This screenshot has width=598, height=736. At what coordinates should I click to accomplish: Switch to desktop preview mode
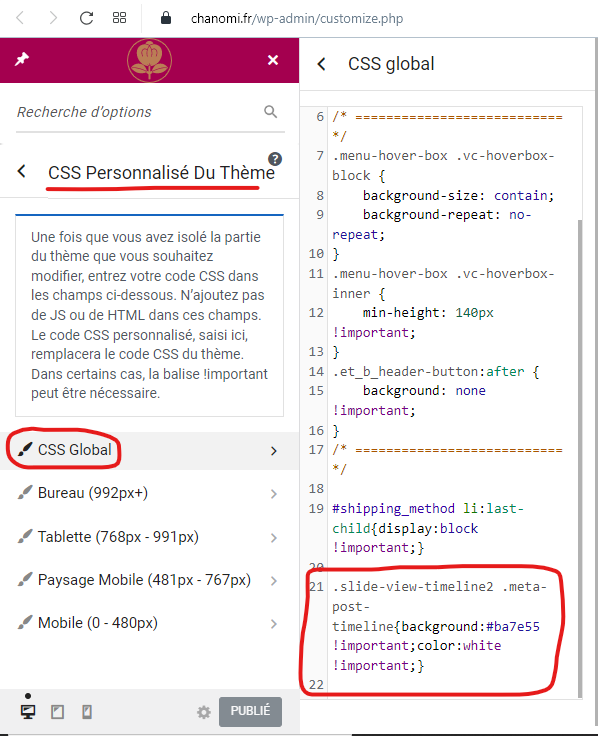(x=28, y=712)
